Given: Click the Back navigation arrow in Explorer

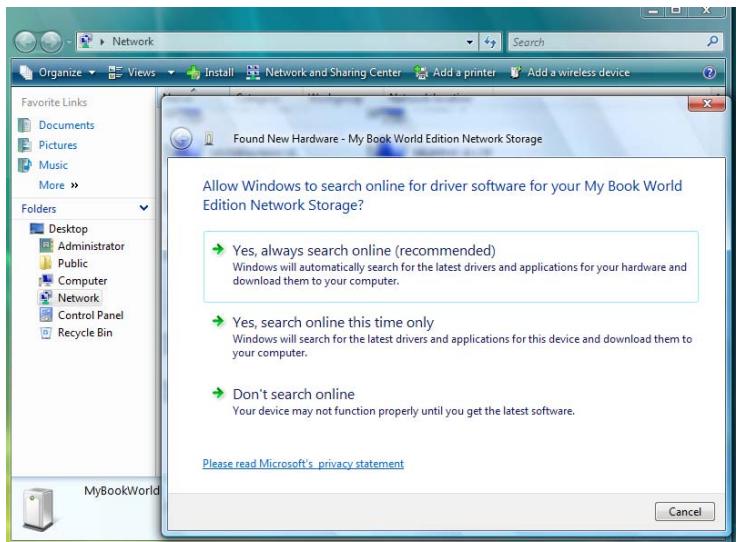Looking at the screenshot, I should pyautogui.click(x=26, y=42).
